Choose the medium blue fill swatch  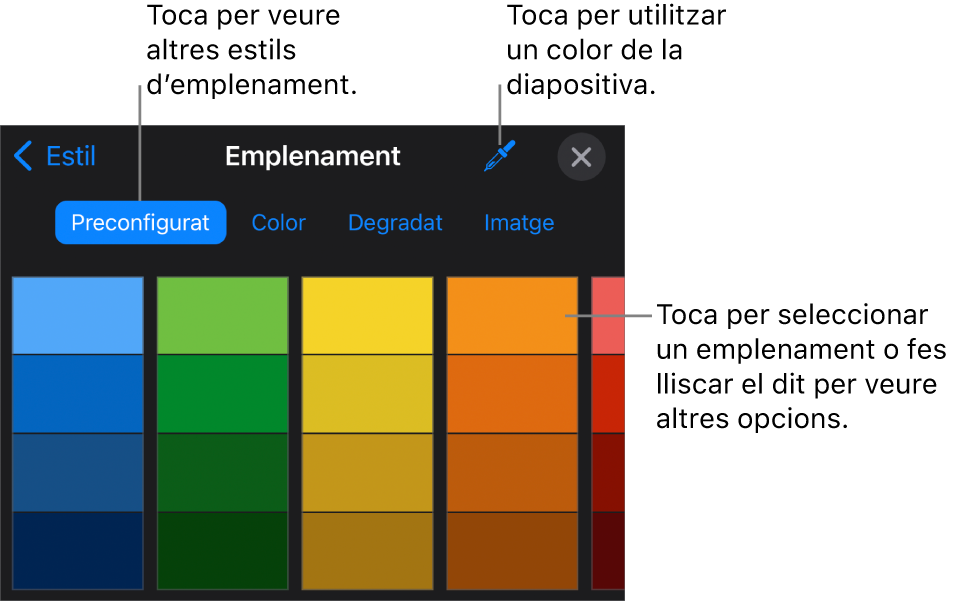pos(78,394)
